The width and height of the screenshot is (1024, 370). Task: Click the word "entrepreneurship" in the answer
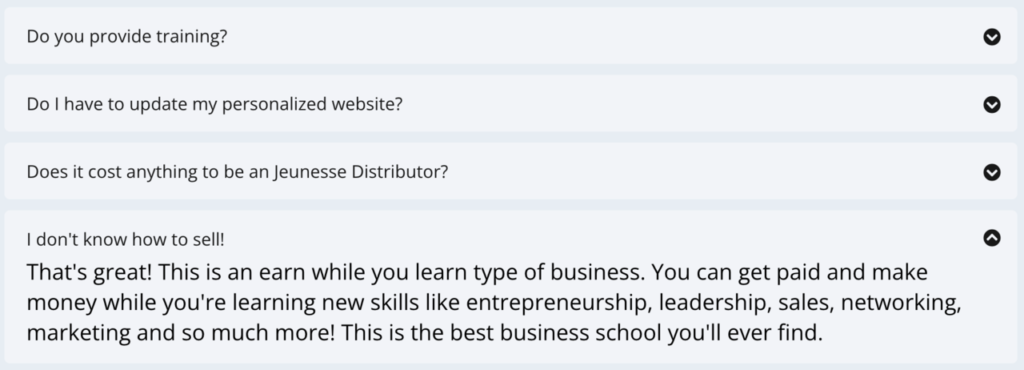coord(558,303)
